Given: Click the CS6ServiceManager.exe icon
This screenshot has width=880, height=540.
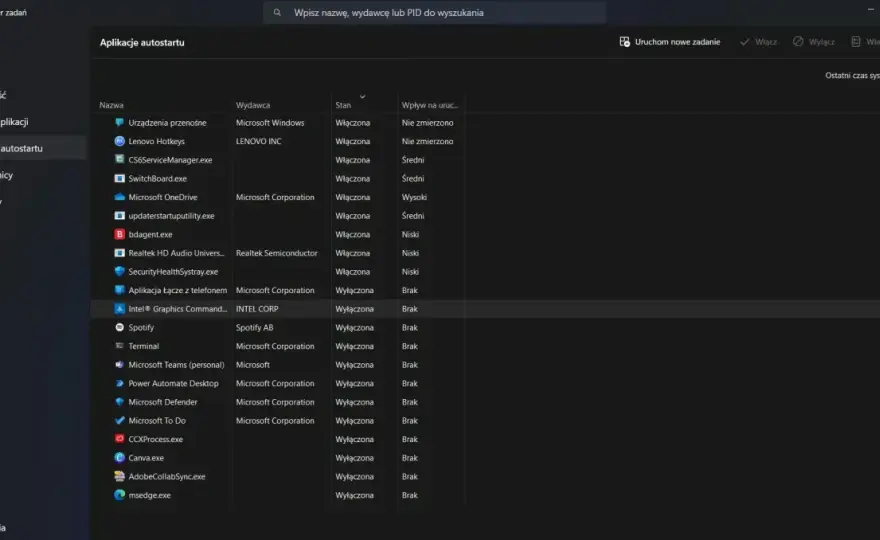Looking at the screenshot, I should point(120,159).
